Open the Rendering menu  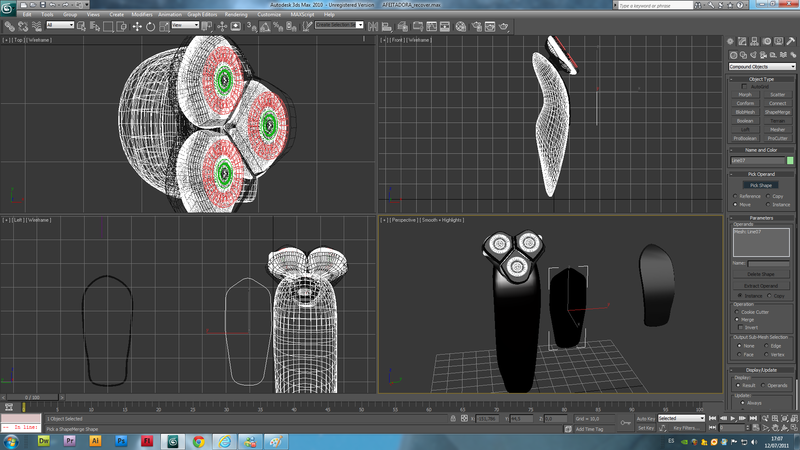[x=236, y=14]
